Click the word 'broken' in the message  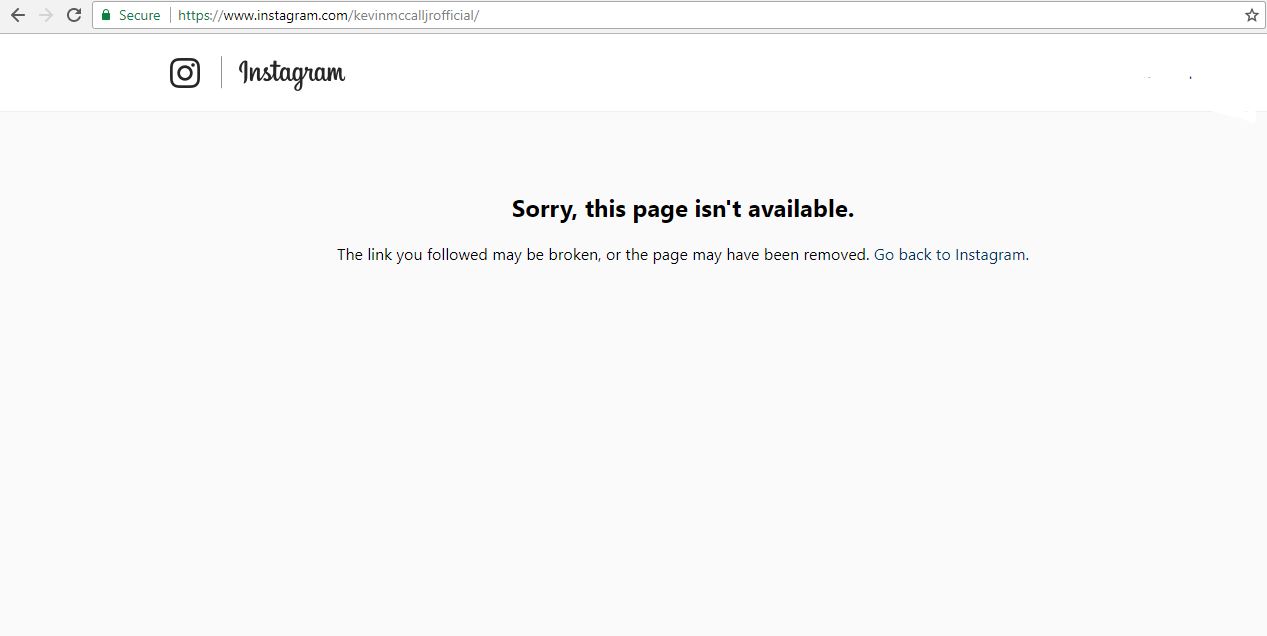click(x=573, y=254)
